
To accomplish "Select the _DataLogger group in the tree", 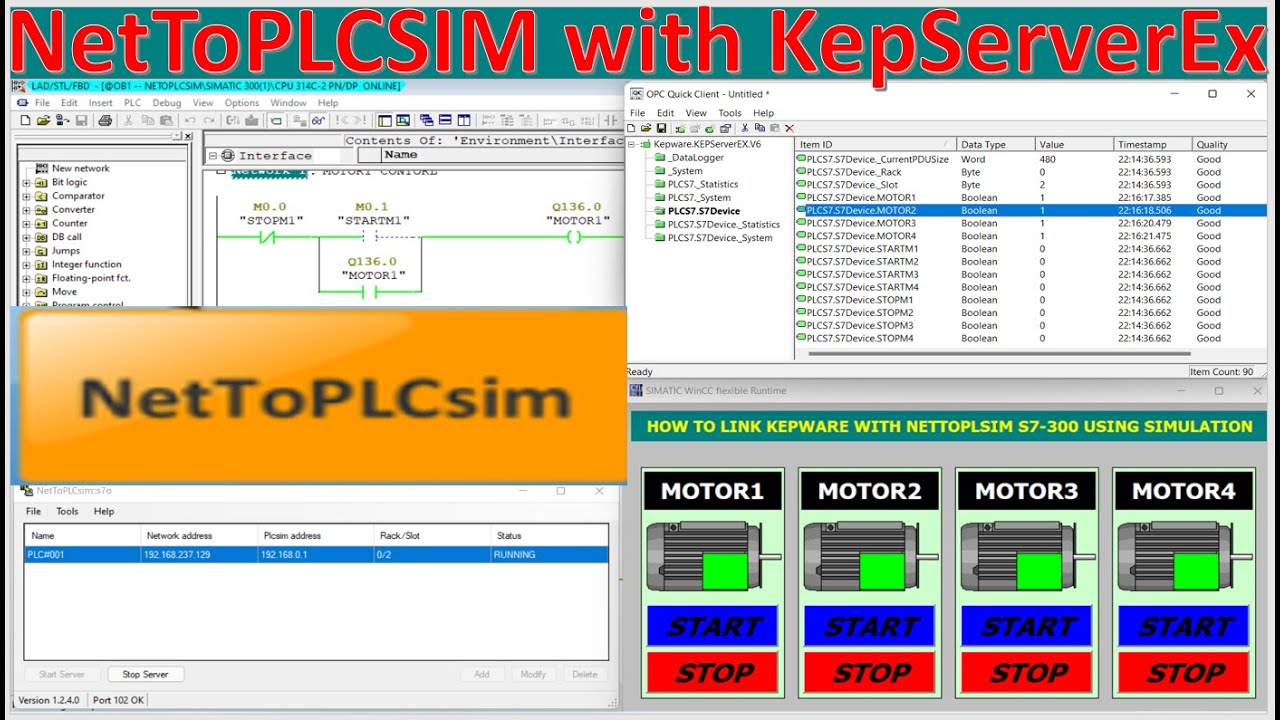I will tap(696, 157).
